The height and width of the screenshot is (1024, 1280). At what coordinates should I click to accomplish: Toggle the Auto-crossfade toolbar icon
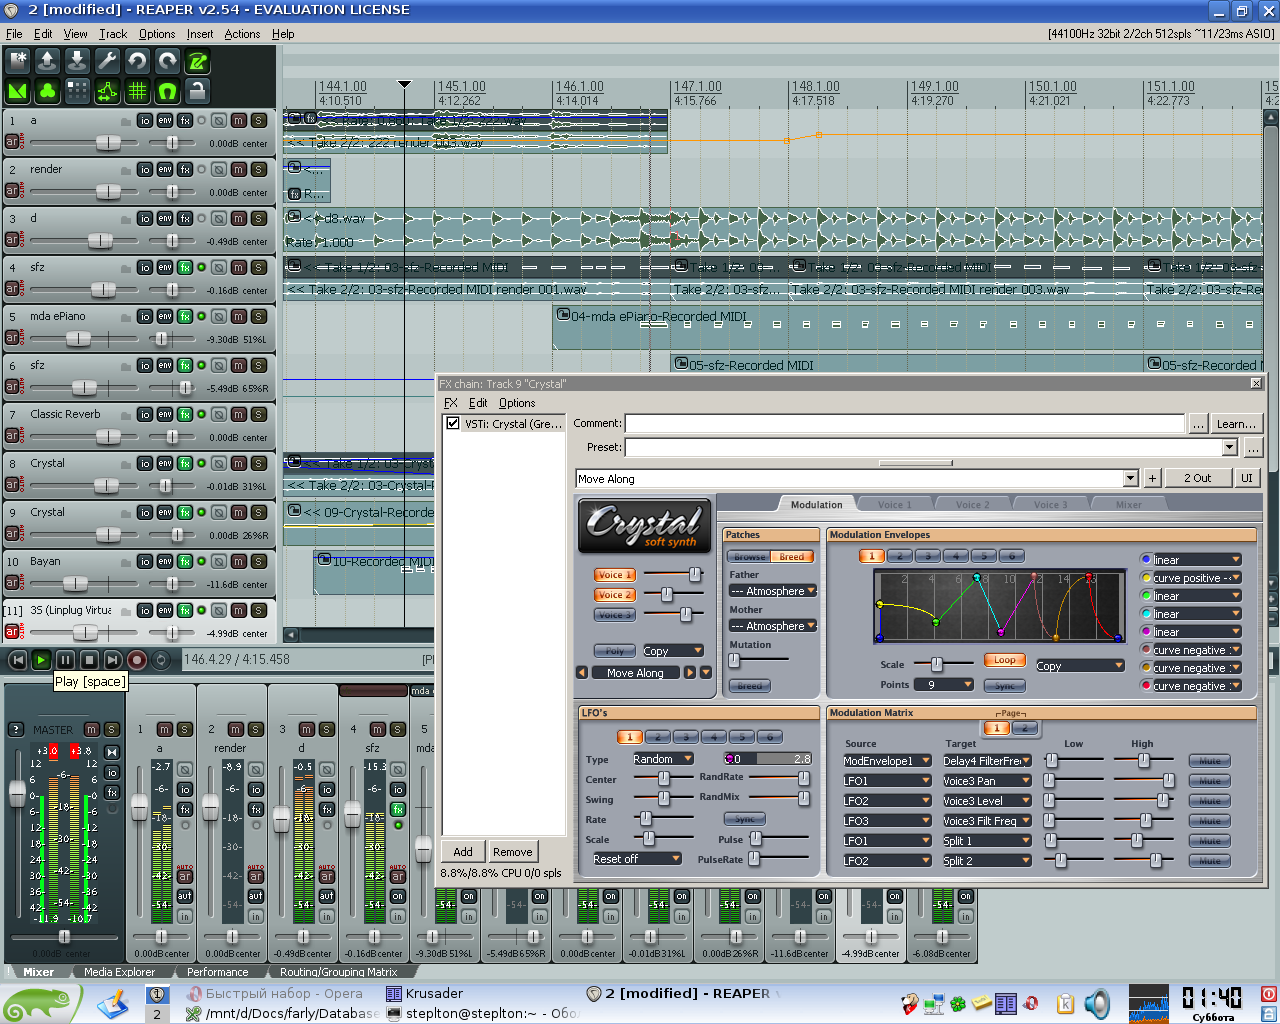[17, 91]
